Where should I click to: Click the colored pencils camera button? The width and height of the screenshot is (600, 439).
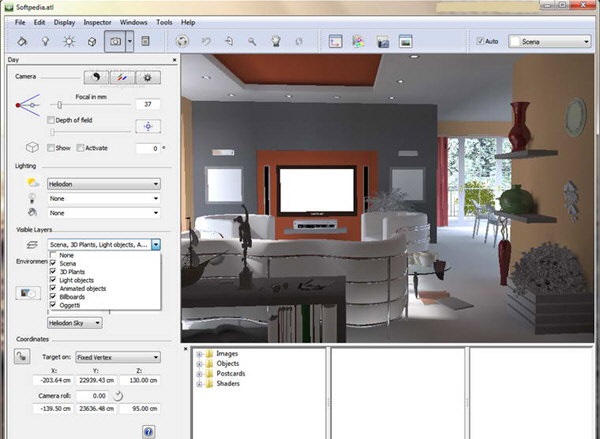(x=122, y=77)
